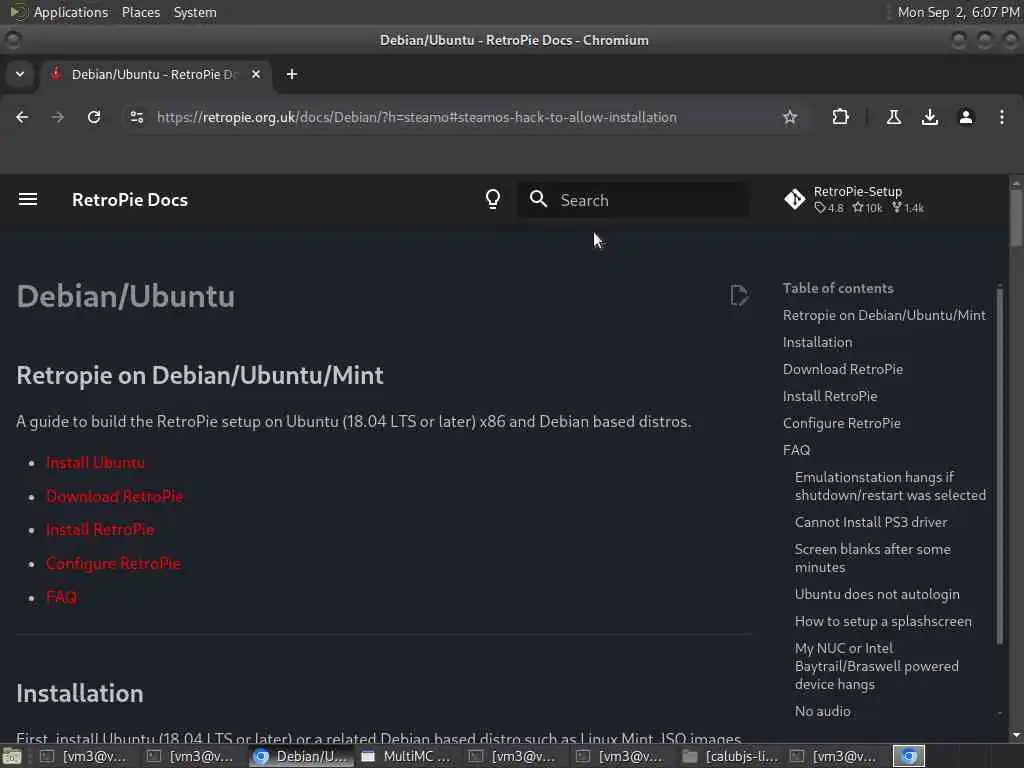Viewport: 1024px width, 768px height.
Task: Open Ubuntu does not autologin entry
Action: pyautogui.click(x=877, y=594)
